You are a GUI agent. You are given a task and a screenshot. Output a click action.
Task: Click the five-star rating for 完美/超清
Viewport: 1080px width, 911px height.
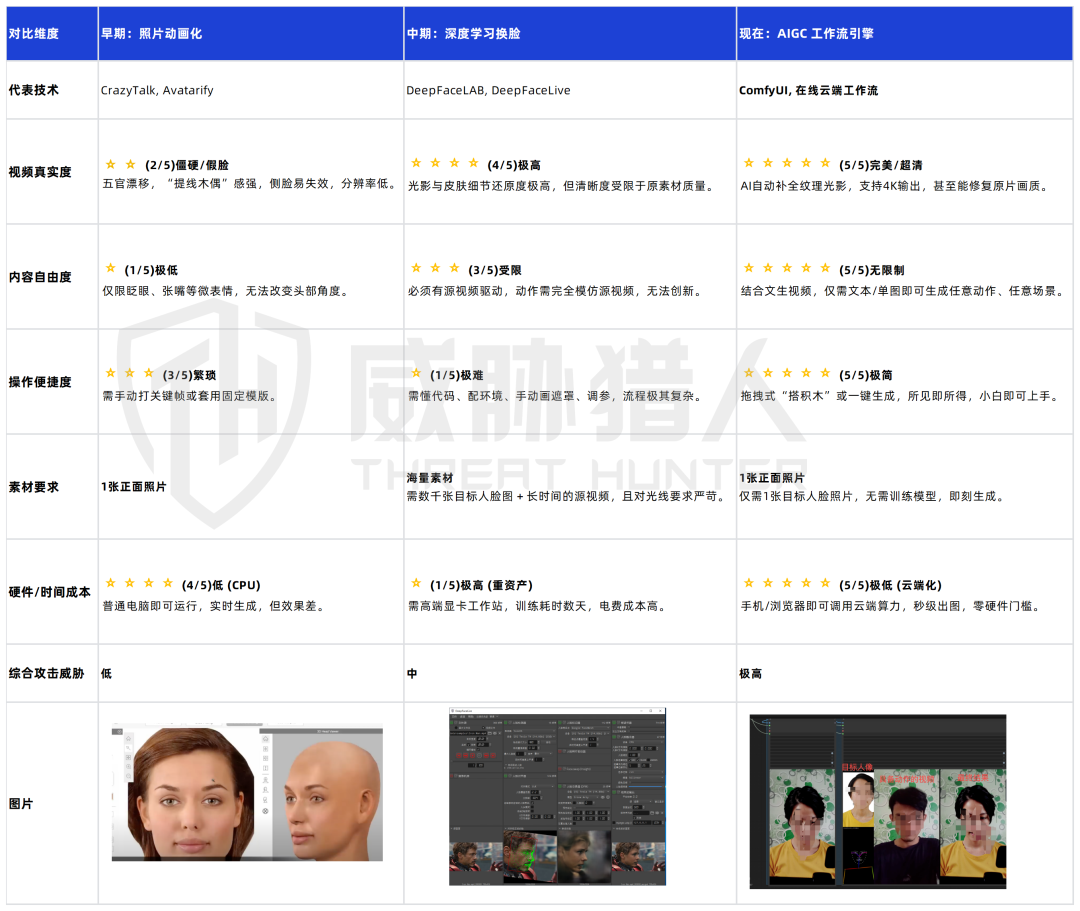(x=786, y=163)
